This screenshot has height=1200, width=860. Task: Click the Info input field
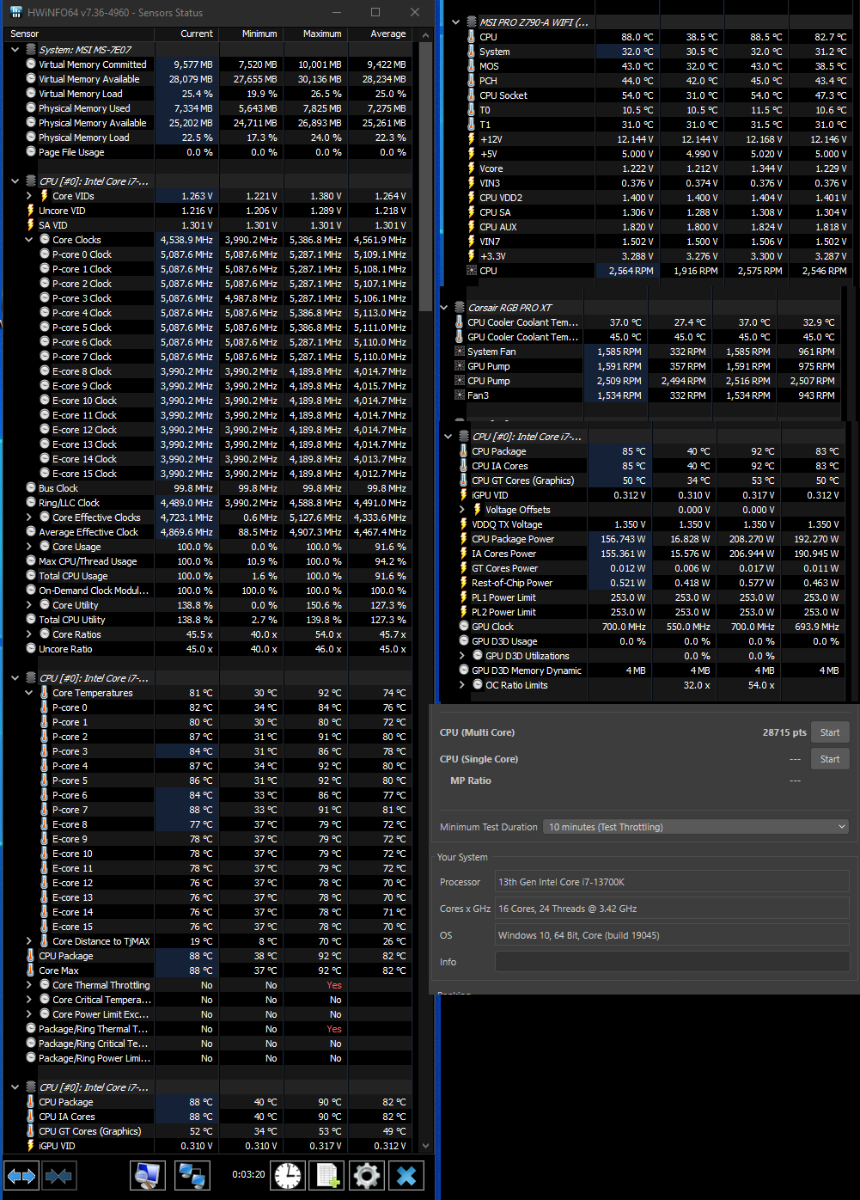coord(672,962)
